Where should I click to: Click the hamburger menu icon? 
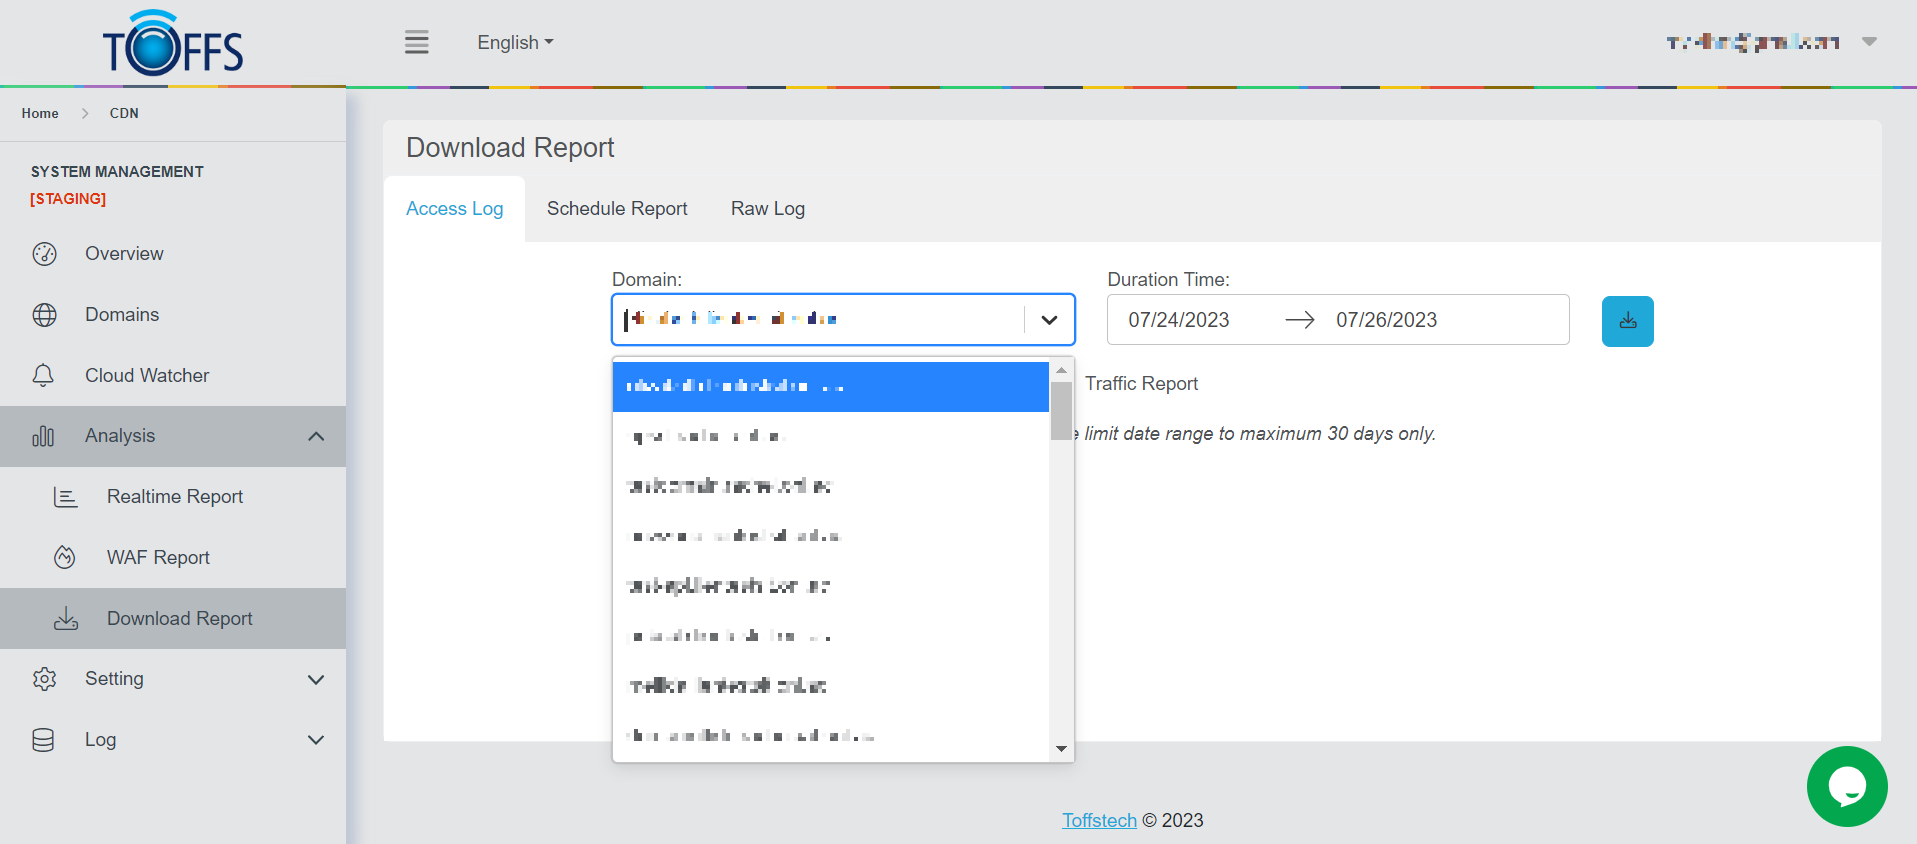point(416,42)
